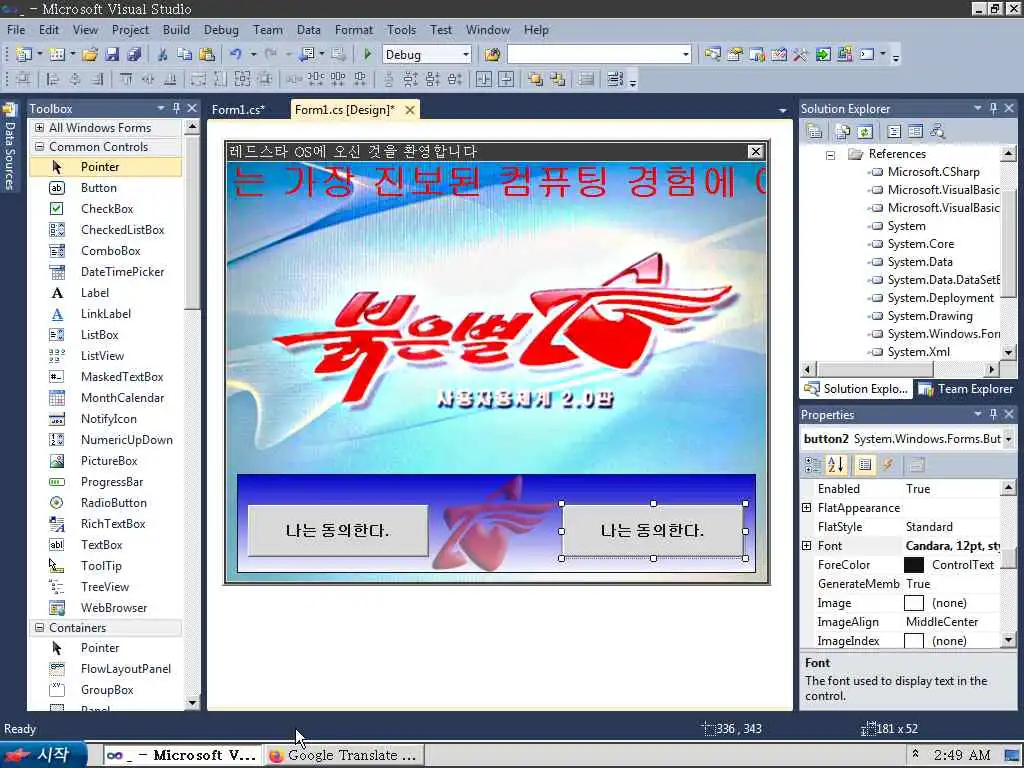Click the Save All icon
The height and width of the screenshot is (768, 1024).
click(x=134, y=55)
